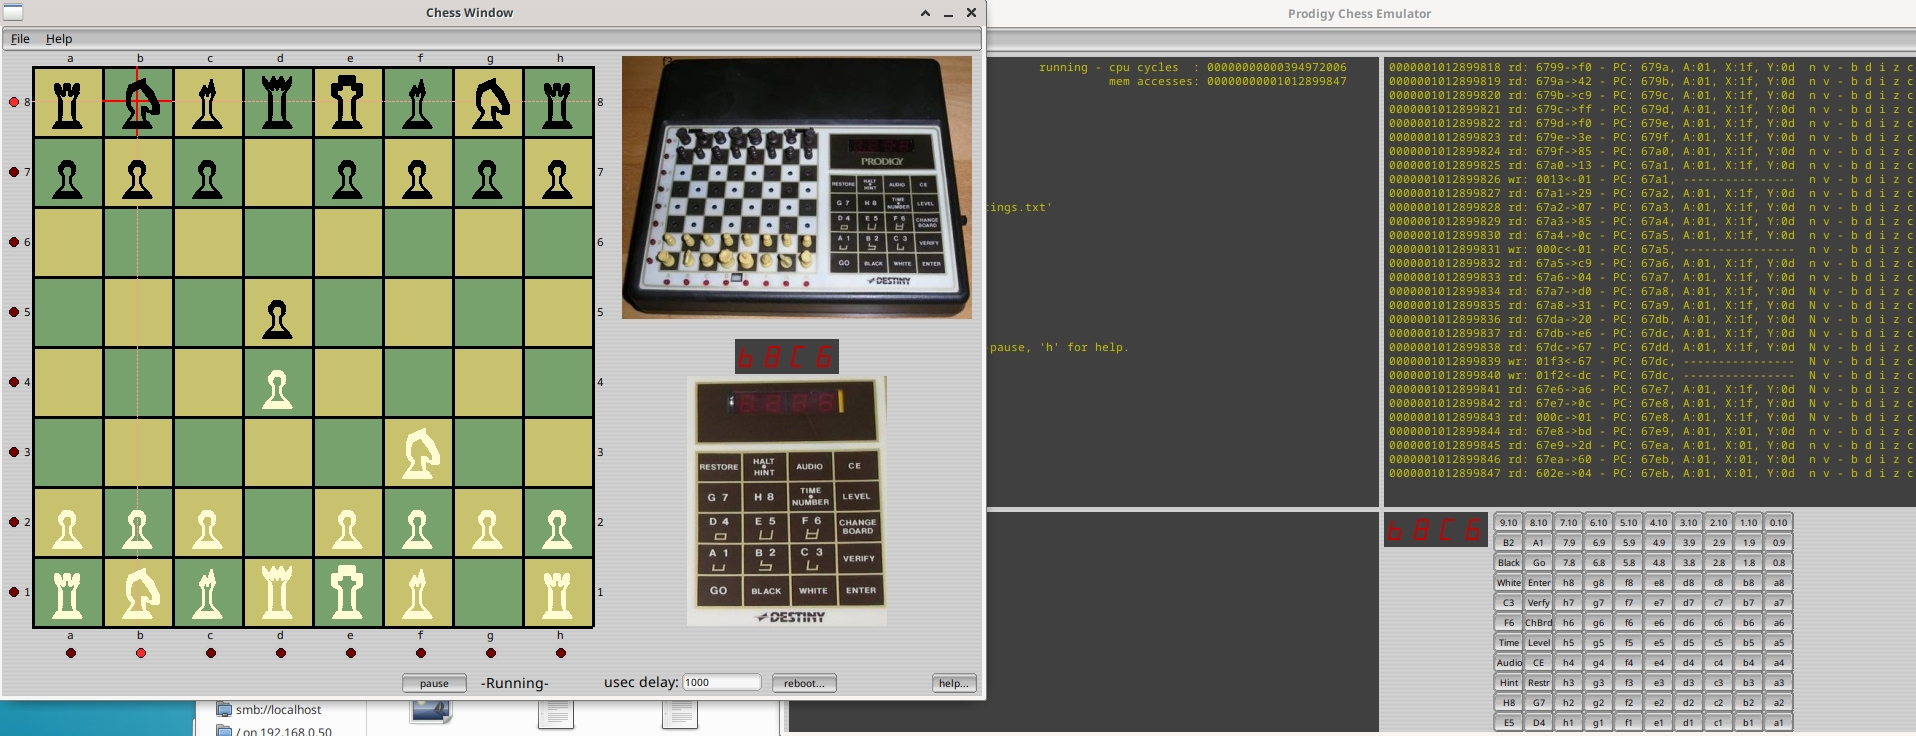Click the ChBrd button in emulator grid
Screen dimensions: 1916x736
(1539, 622)
